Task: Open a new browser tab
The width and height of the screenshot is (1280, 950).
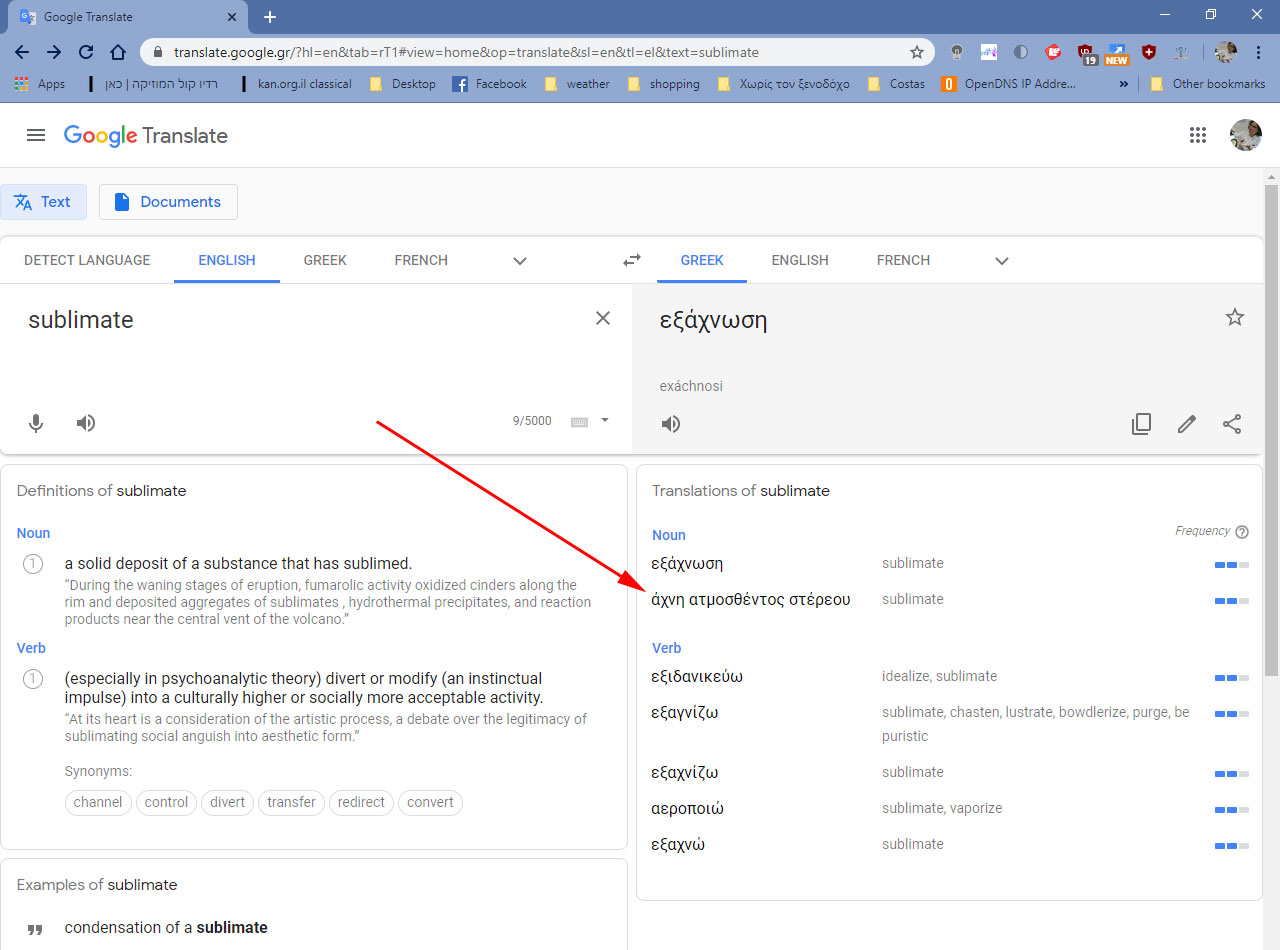Action: pyautogui.click(x=270, y=17)
